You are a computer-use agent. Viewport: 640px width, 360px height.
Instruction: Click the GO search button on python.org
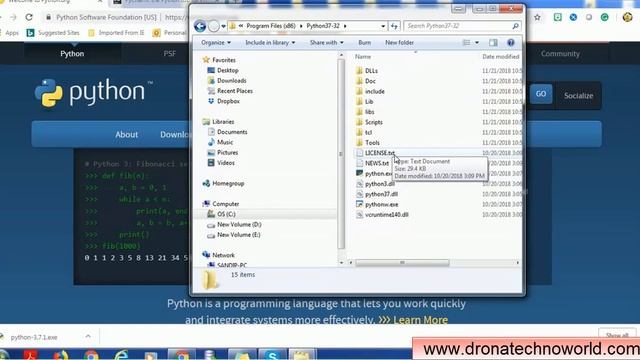pos(541,94)
